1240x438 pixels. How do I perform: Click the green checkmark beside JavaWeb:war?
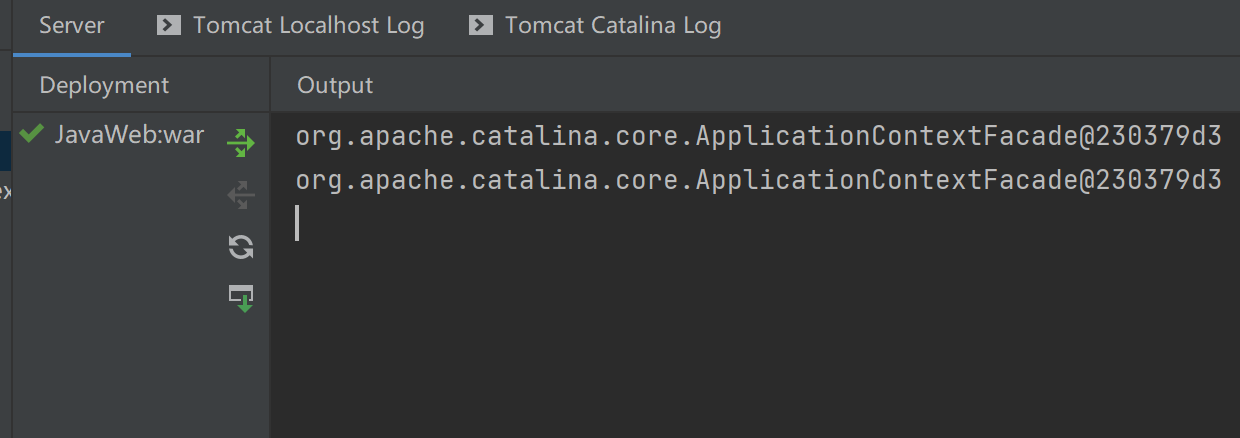click(31, 133)
